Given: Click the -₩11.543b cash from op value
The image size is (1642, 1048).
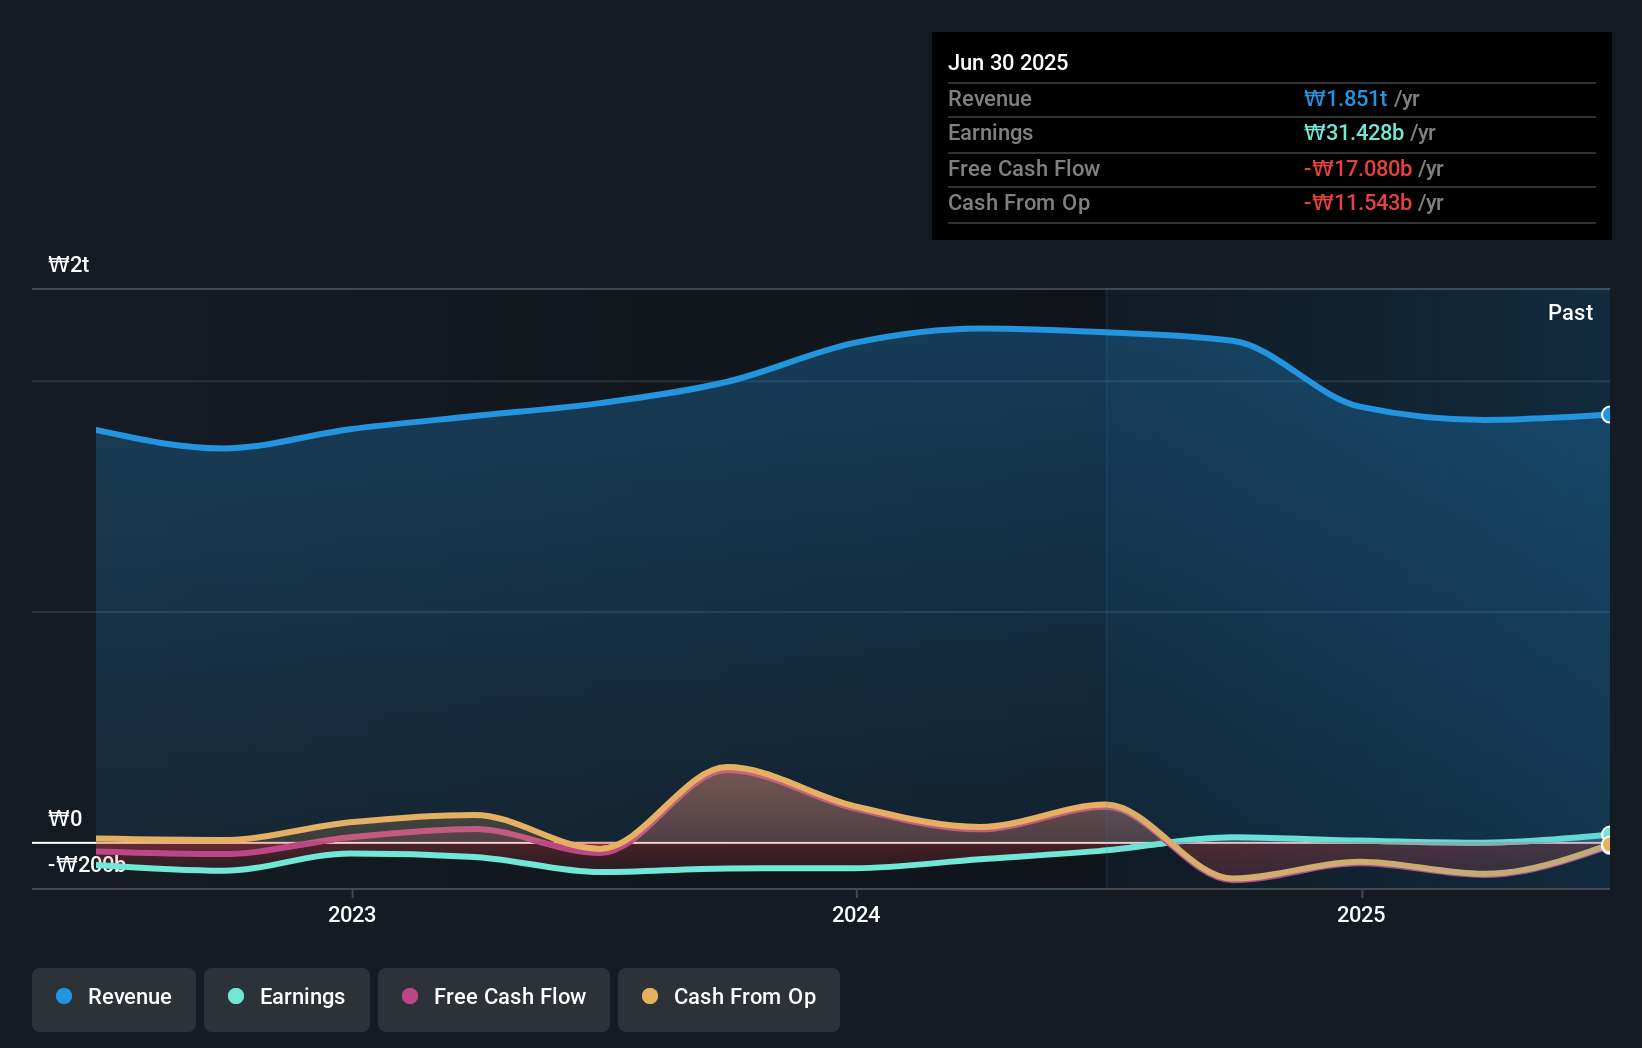Looking at the screenshot, I should [x=1358, y=202].
